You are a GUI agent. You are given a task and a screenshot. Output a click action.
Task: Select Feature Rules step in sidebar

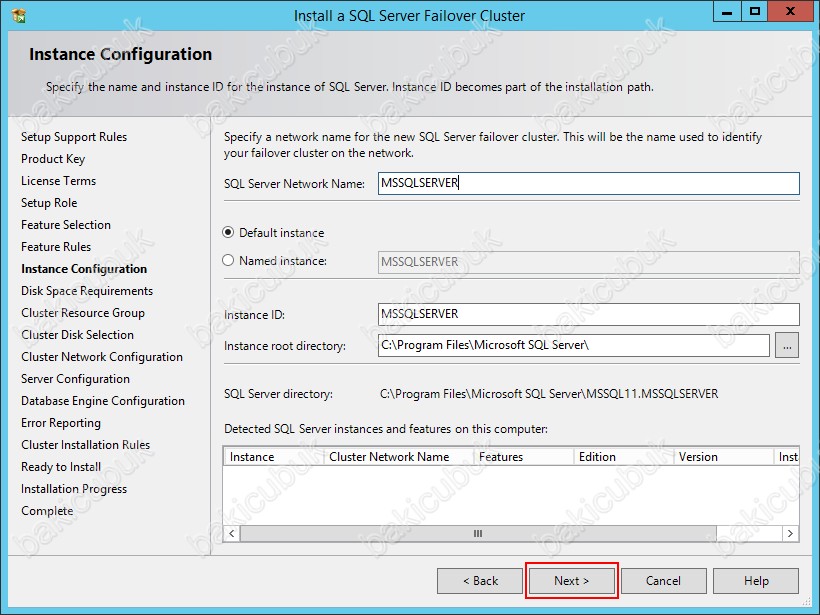click(56, 247)
